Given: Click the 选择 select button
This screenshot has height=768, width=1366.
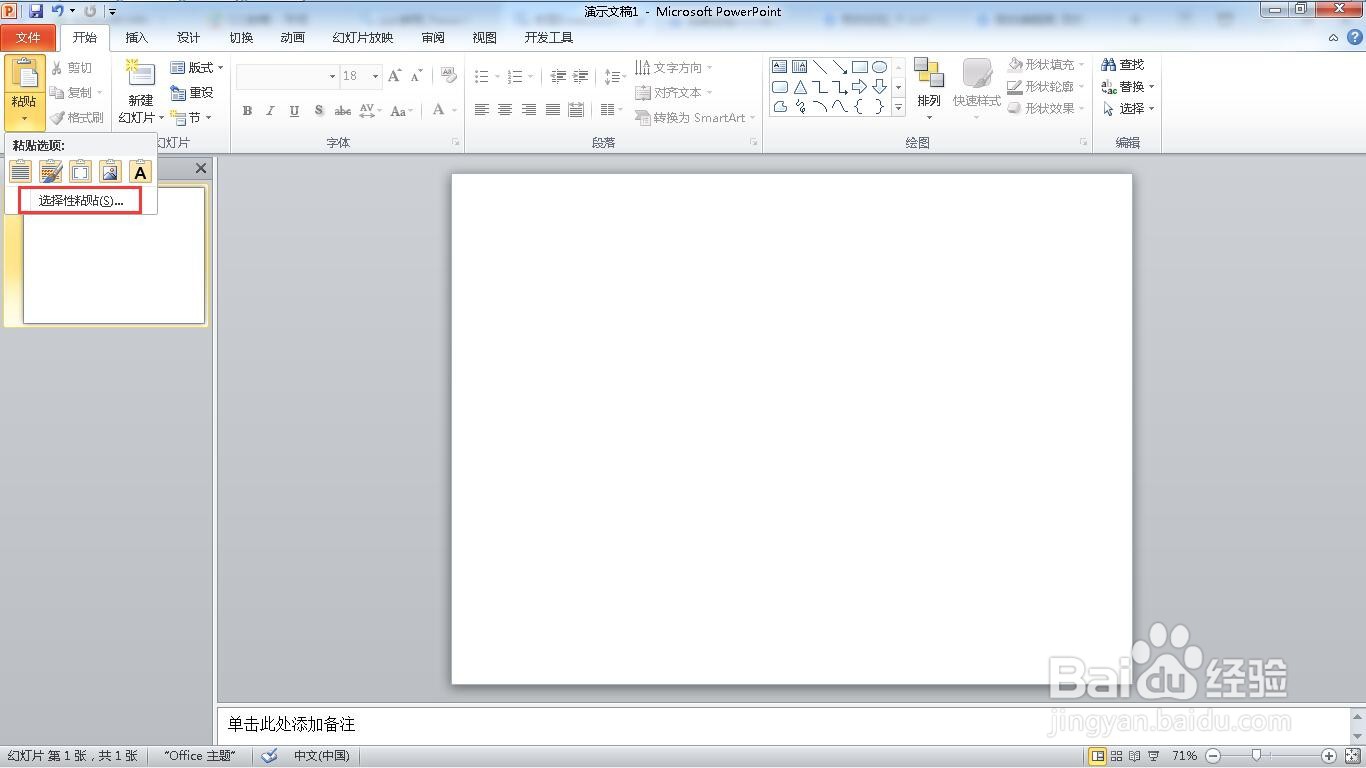Looking at the screenshot, I should pos(1128,108).
